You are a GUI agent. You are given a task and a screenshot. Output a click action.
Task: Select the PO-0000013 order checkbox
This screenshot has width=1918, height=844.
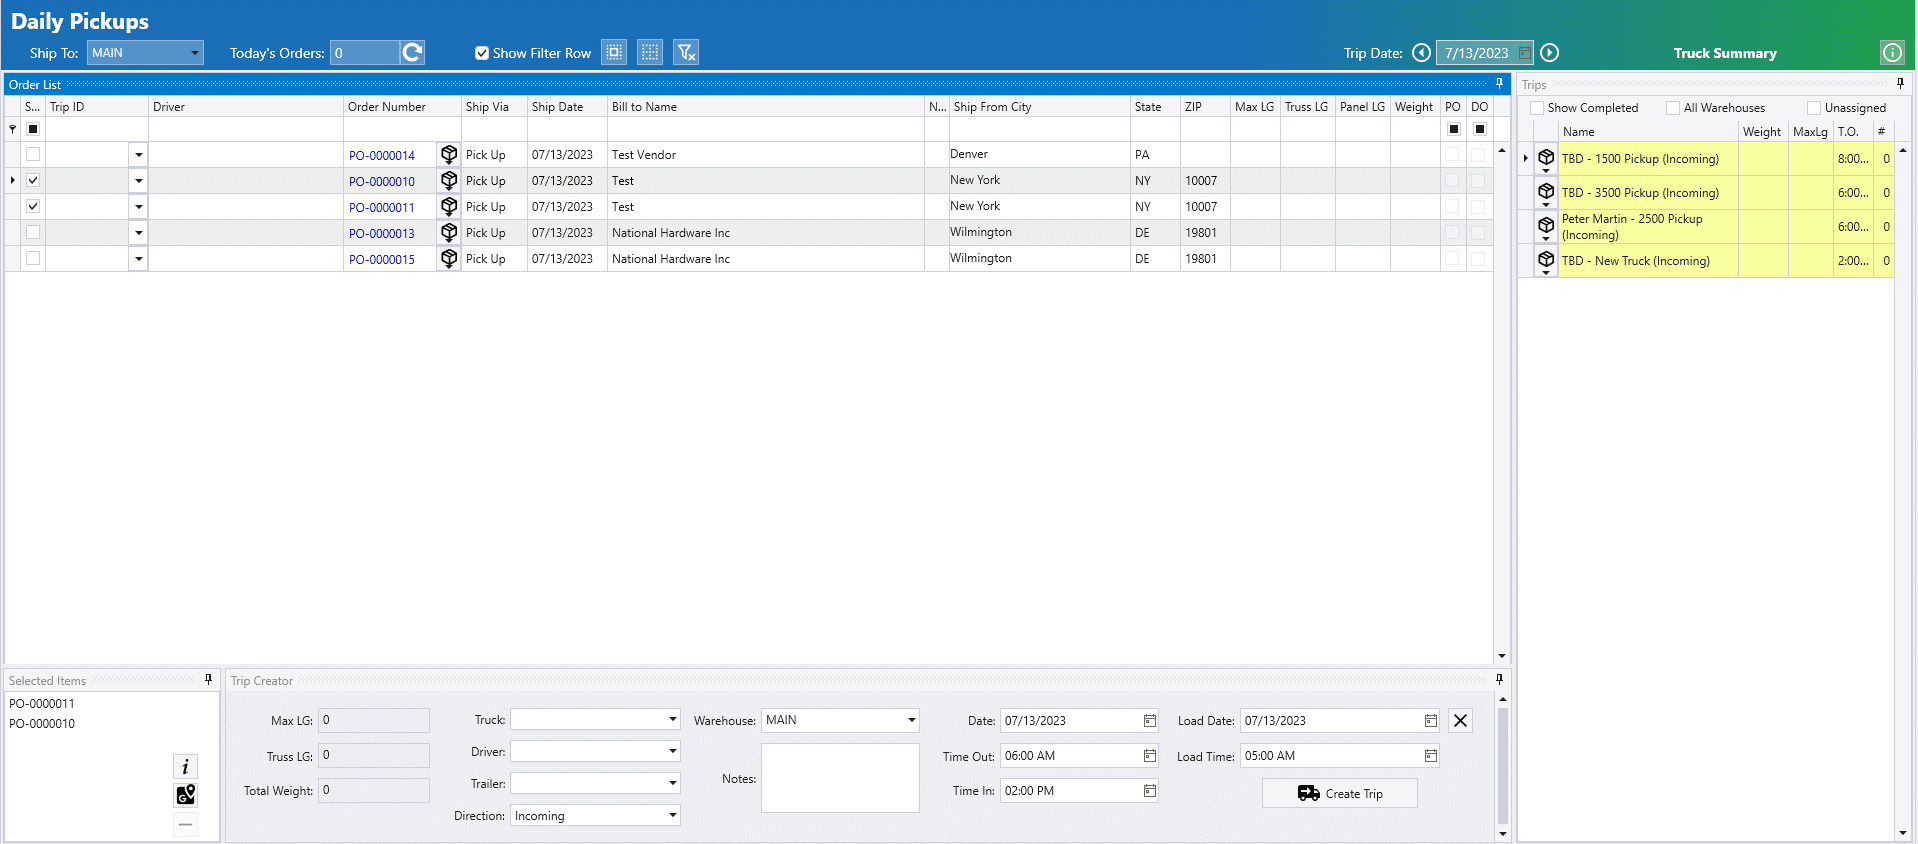click(x=33, y=233)
